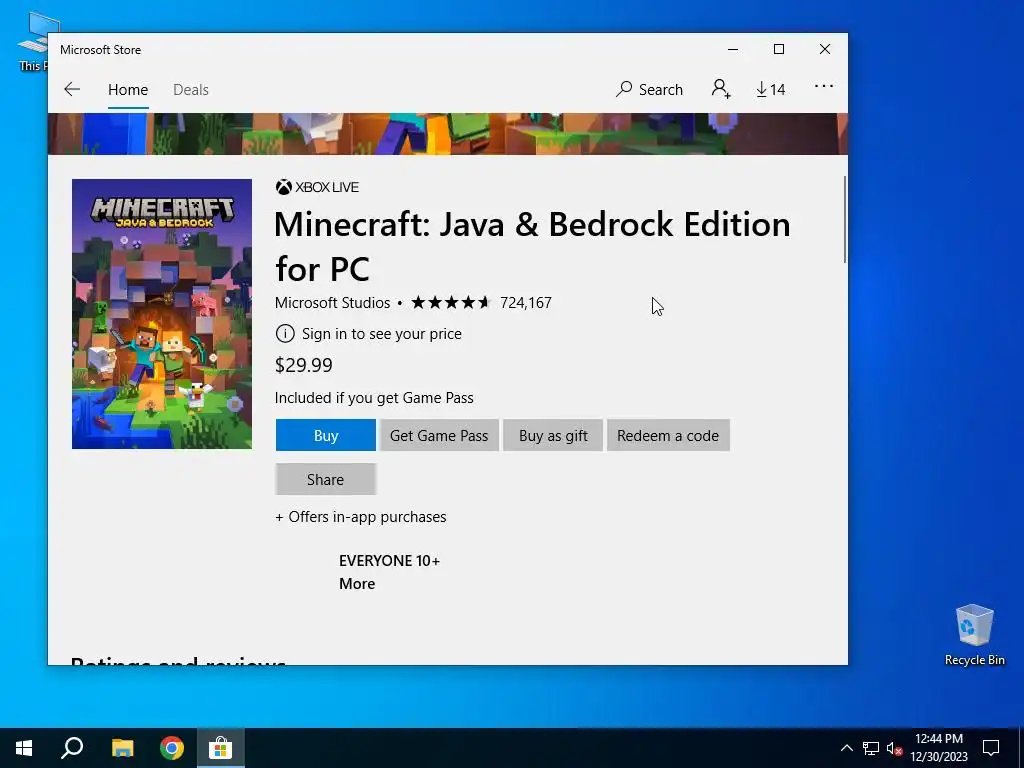Click the blue Buy button

click(x=326, y=436)
